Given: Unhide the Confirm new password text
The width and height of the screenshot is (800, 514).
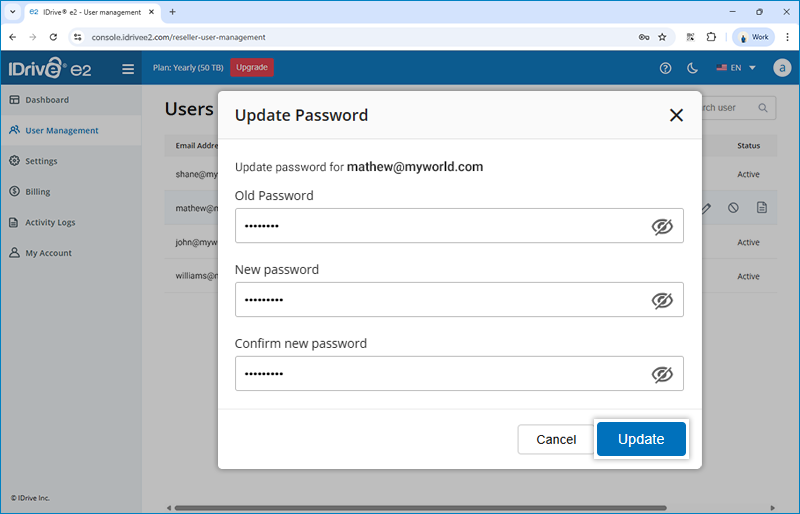Looking at the screenshot, I should (662, 374).
